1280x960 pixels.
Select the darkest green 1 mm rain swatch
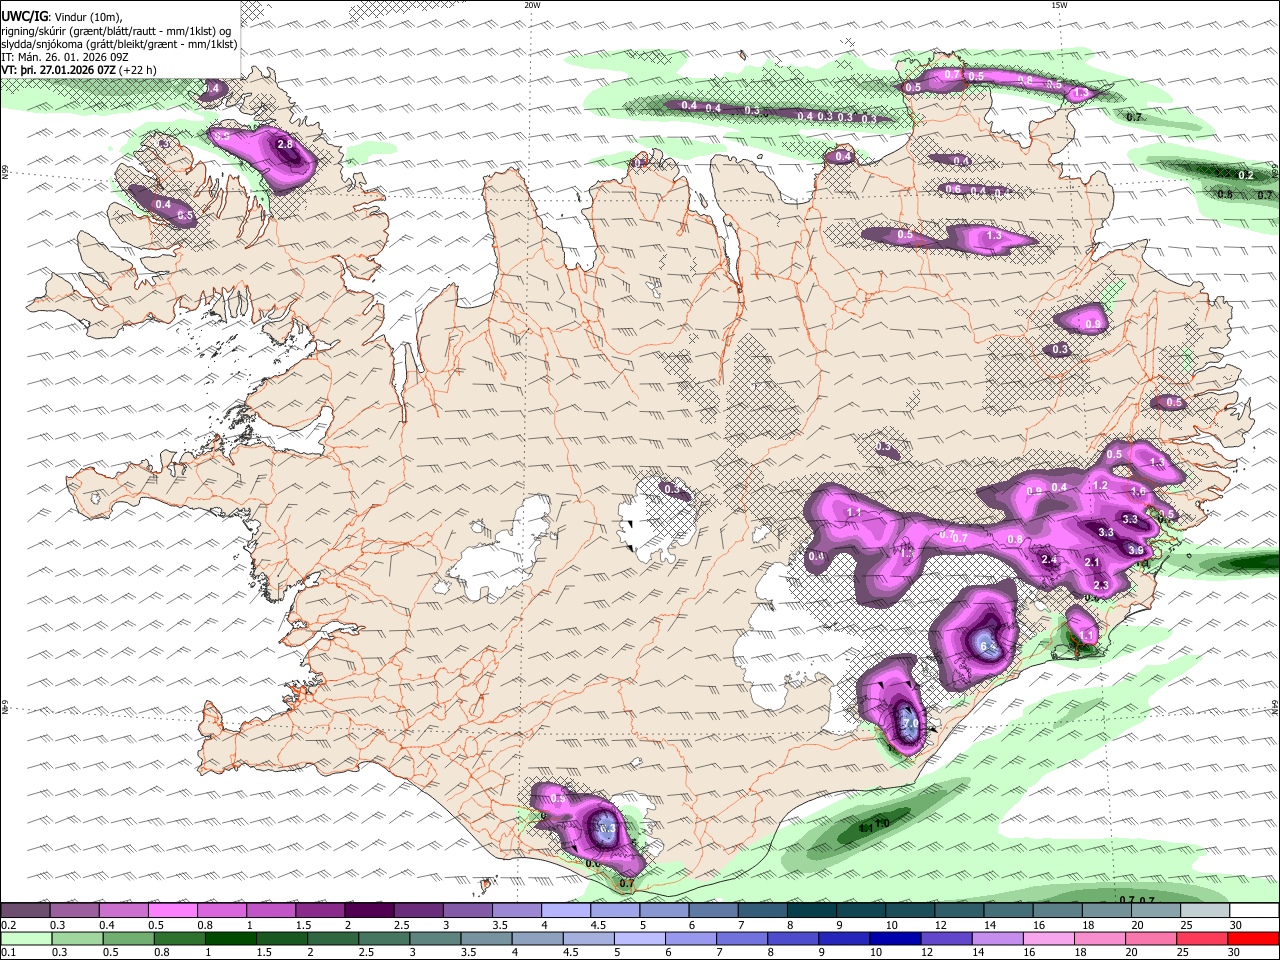coord(229,939)
